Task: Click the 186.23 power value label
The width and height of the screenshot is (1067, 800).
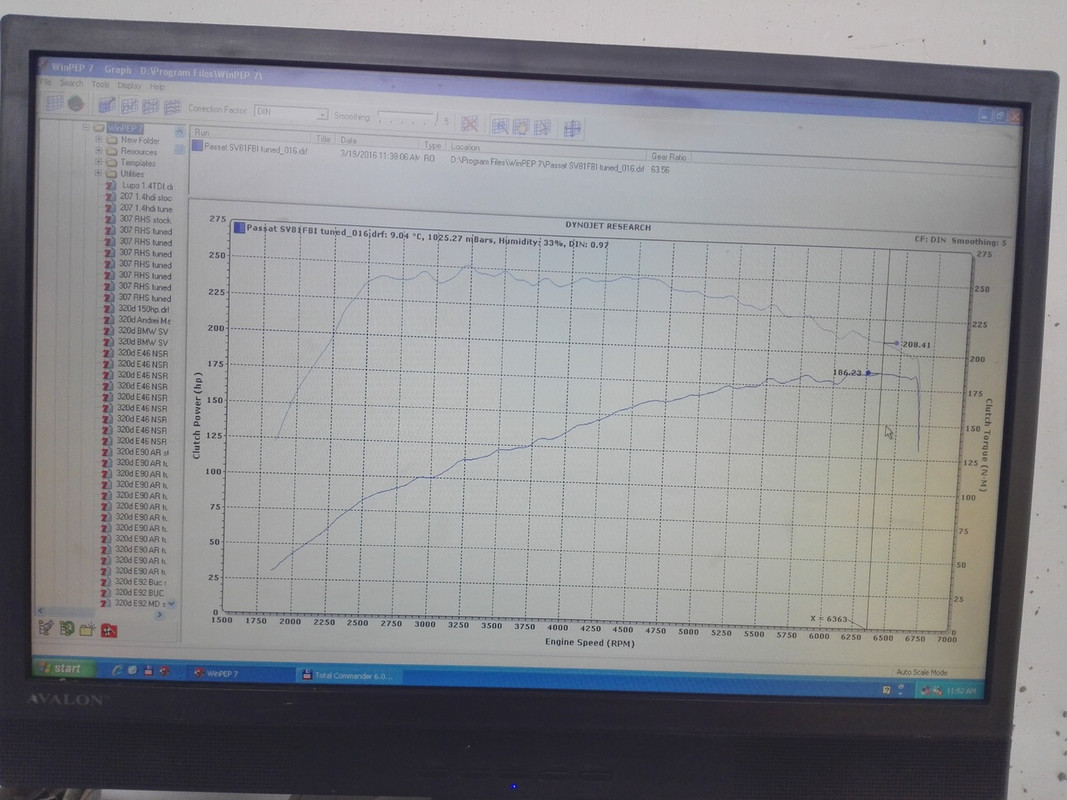Action: (x=847, y=373)
